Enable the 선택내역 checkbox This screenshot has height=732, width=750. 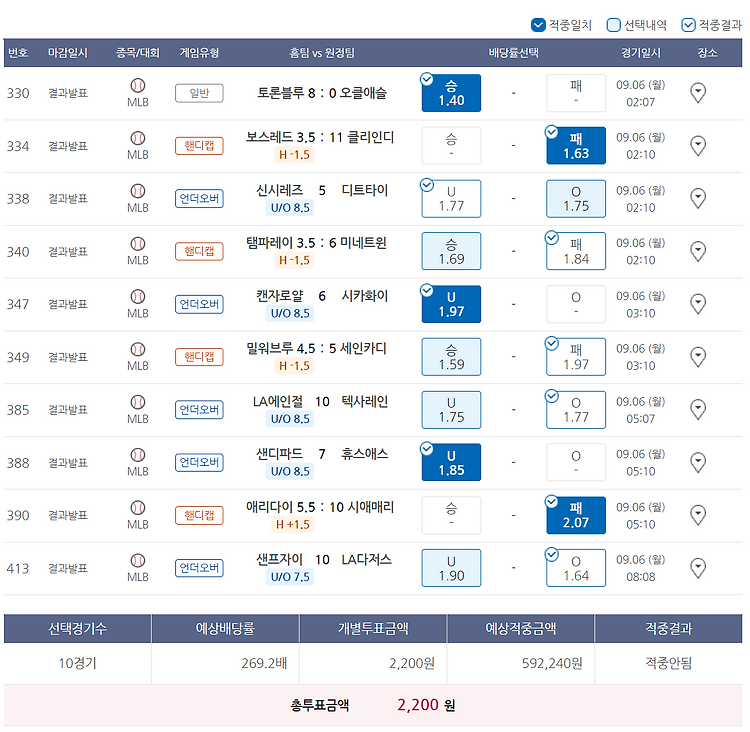tap(613, 25)
